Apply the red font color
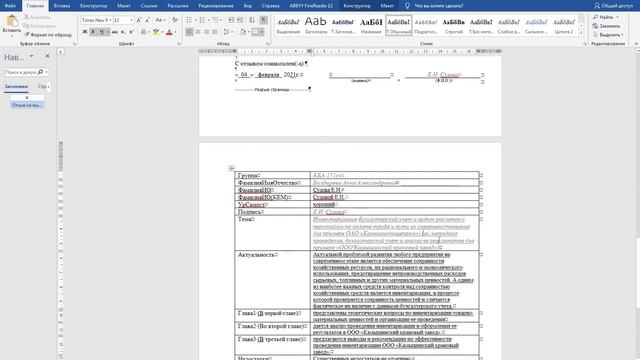 pos(169,32)
